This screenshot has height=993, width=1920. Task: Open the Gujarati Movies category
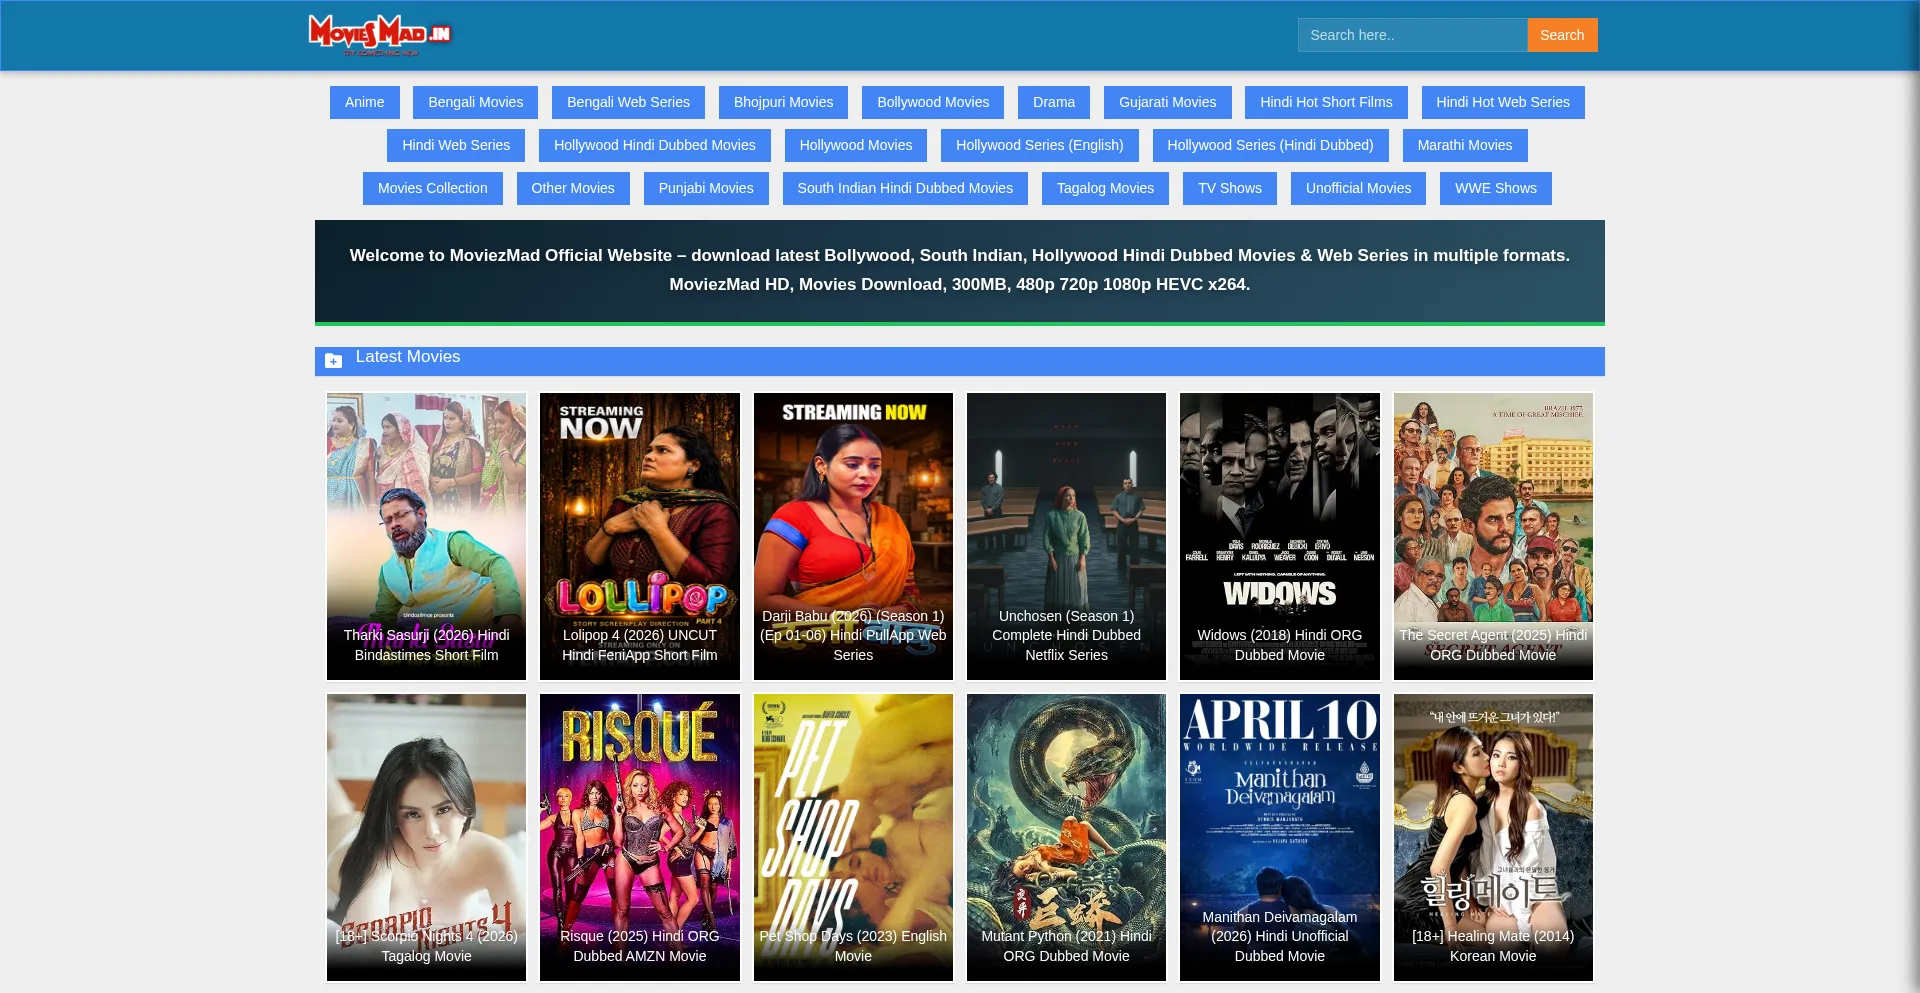click(1168, 102)
